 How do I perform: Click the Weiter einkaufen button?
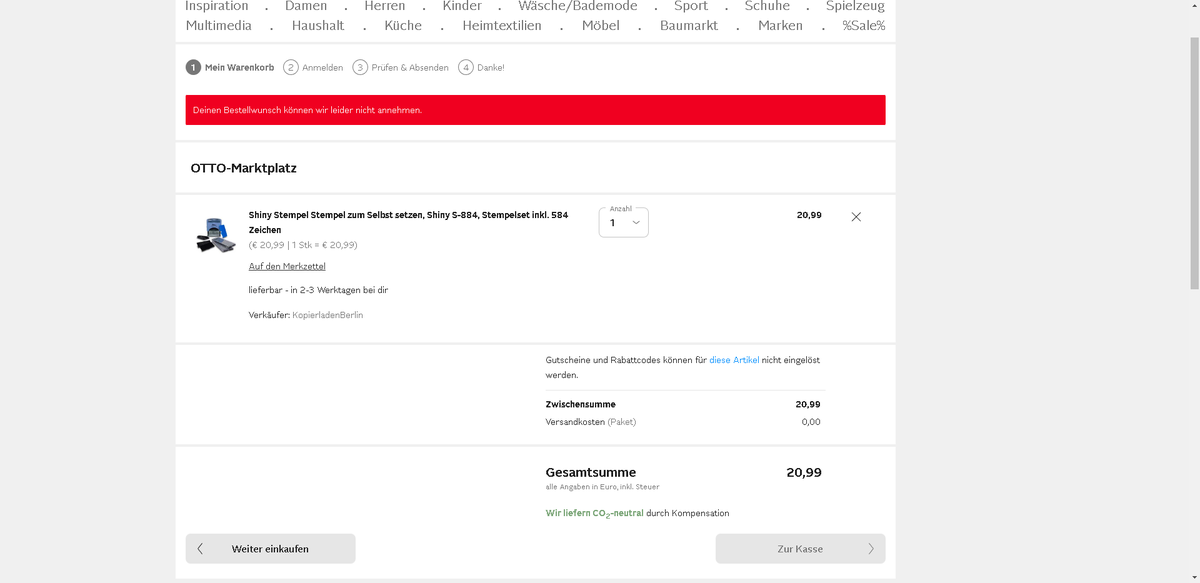pos(270,548)
